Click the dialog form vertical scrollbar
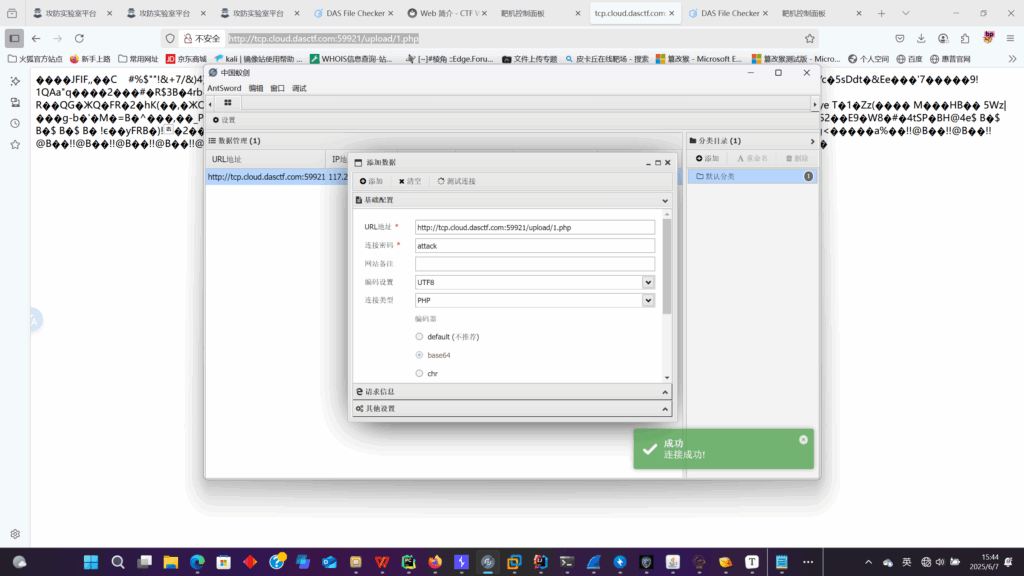 (x=667, y=266)
